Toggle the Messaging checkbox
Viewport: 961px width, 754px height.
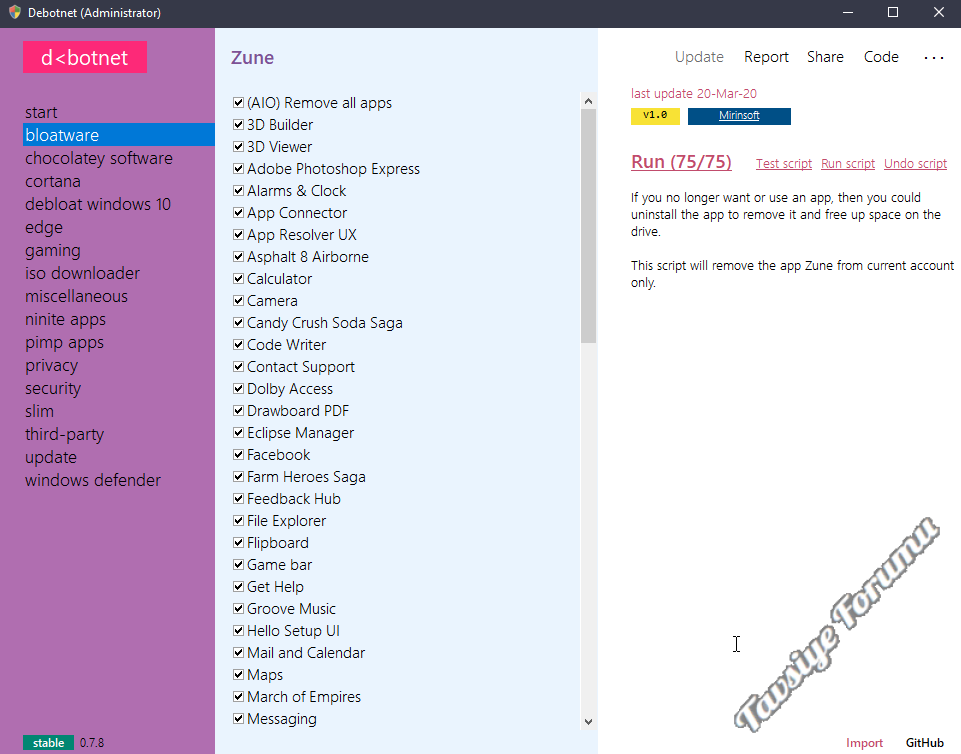pyautogui.click(x=238, y=718)
